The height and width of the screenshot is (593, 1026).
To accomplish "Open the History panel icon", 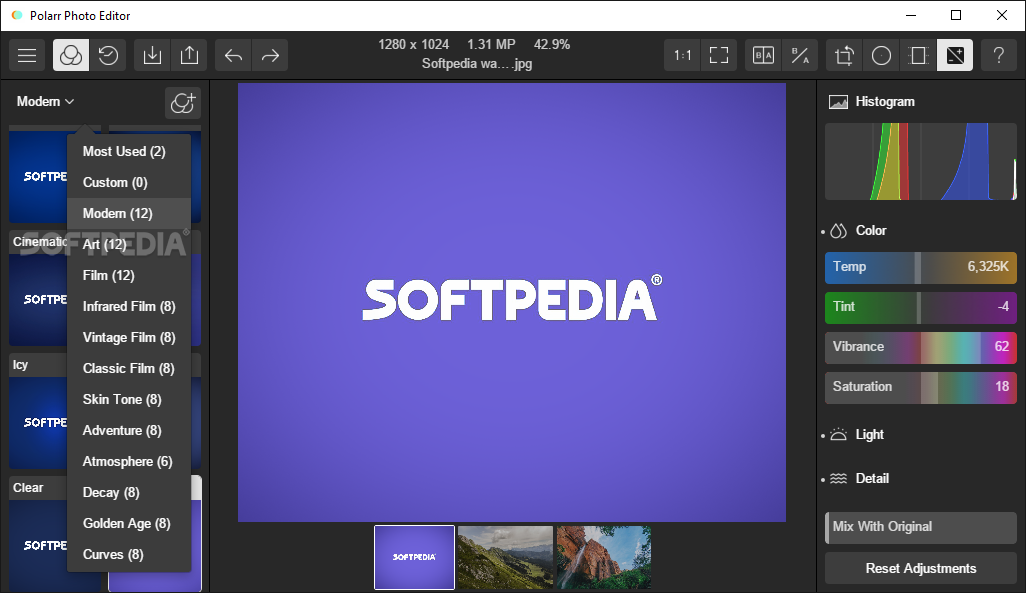I will (x=108, y=55).
